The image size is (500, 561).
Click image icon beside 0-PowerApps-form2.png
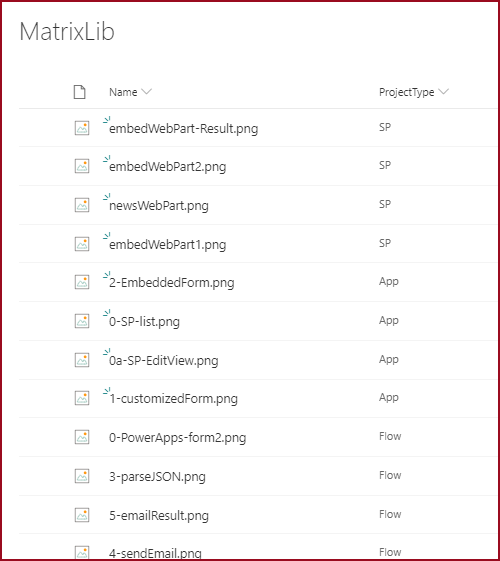[x=82, y=437]
